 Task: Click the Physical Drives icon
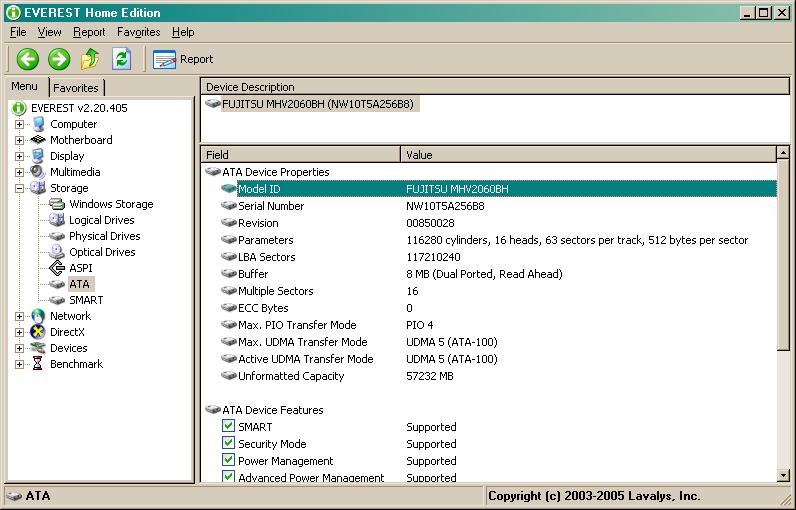(x=57, y=236)
